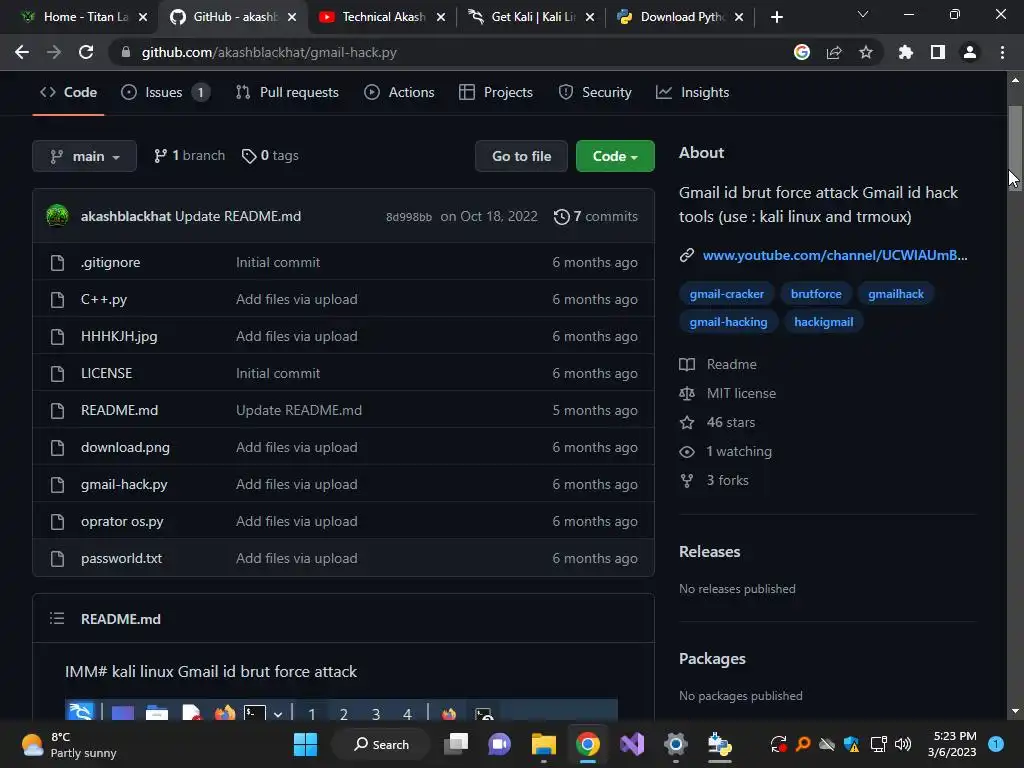Open the akashblackhat author link

click(x=125, y=216)
